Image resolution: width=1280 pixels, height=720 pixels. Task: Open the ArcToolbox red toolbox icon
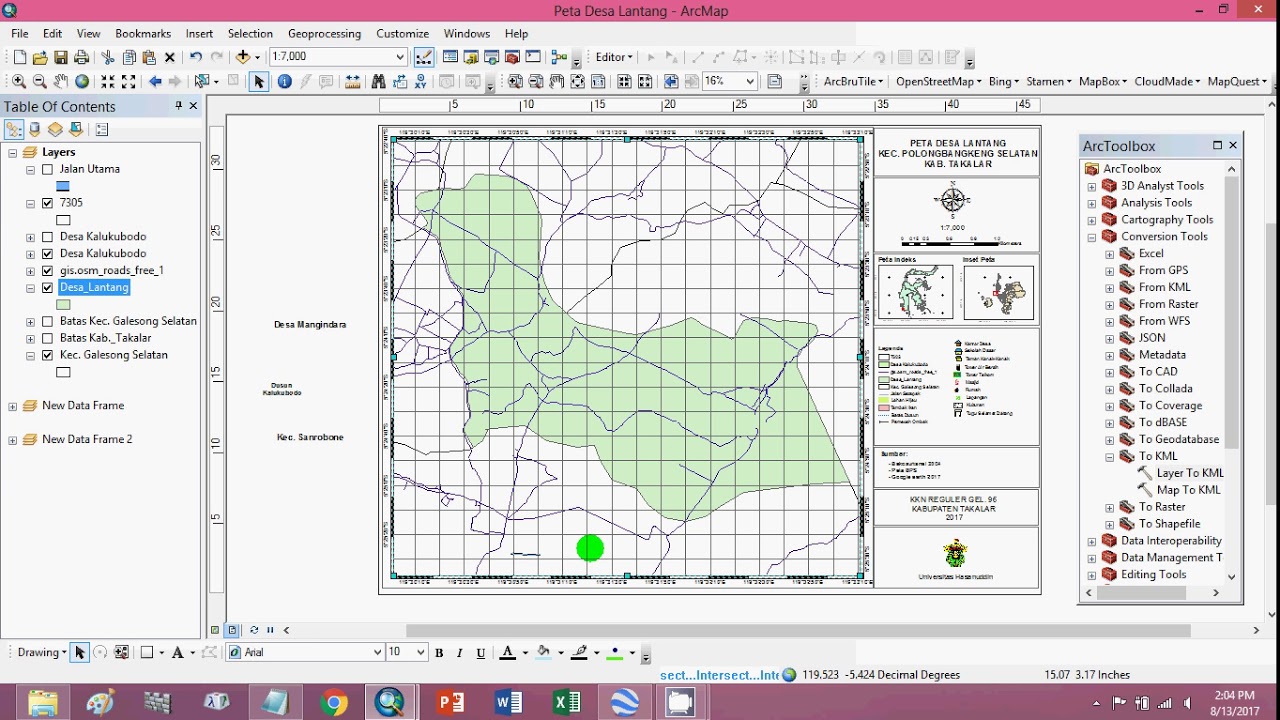[x=512, y=57]
